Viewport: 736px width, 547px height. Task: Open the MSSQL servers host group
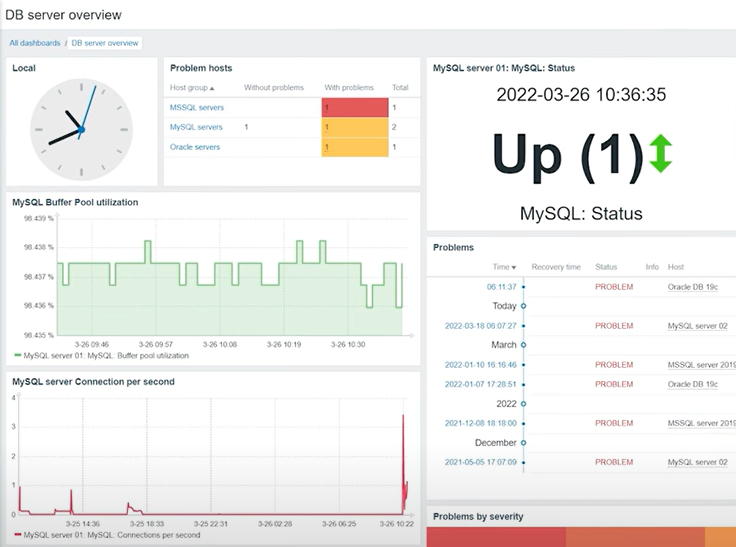[x=197, y=107]
